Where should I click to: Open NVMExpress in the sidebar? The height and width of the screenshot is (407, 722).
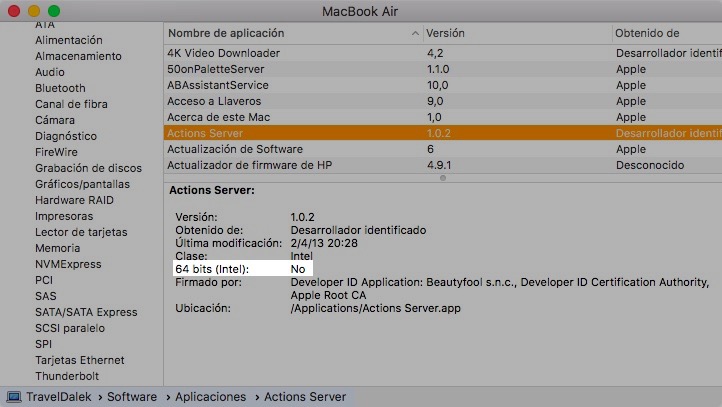pos(68,264)
